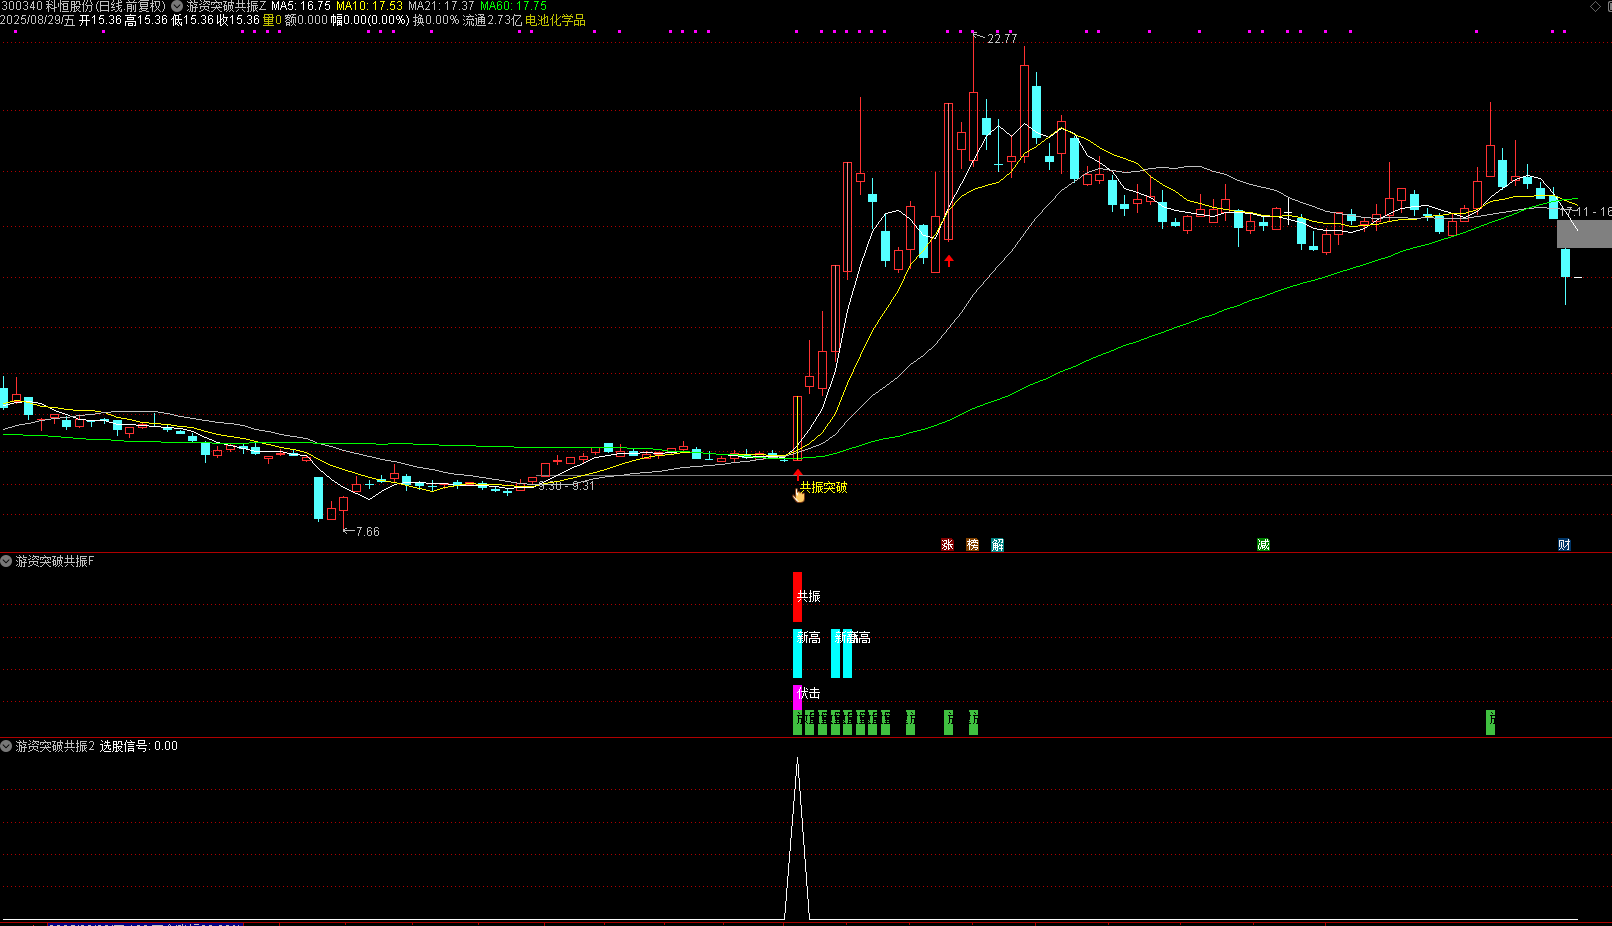Click the red up arrow below the pullback candles
Viewport: 1612px width, 926px height.
coord(949,261)
